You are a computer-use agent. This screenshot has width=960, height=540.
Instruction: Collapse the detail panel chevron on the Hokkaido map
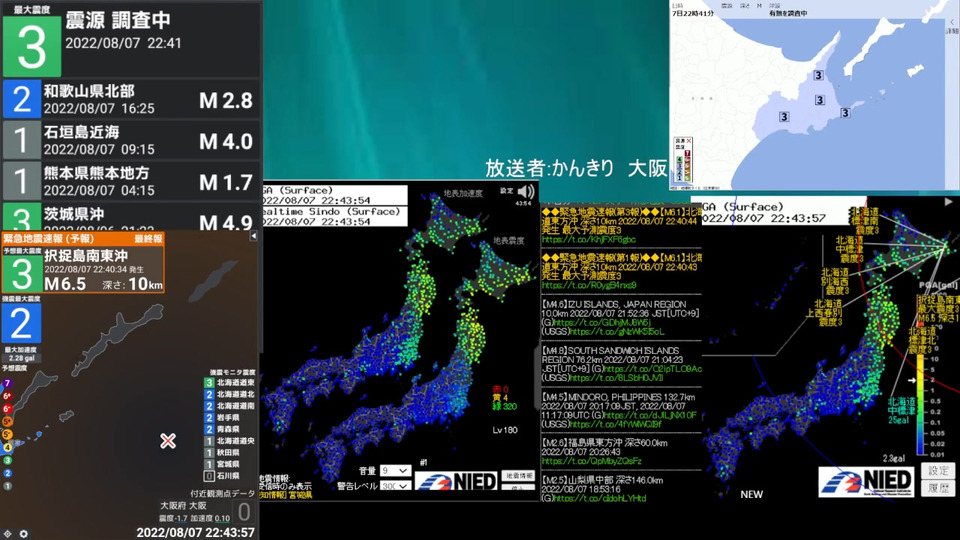(x=952, y=22)
